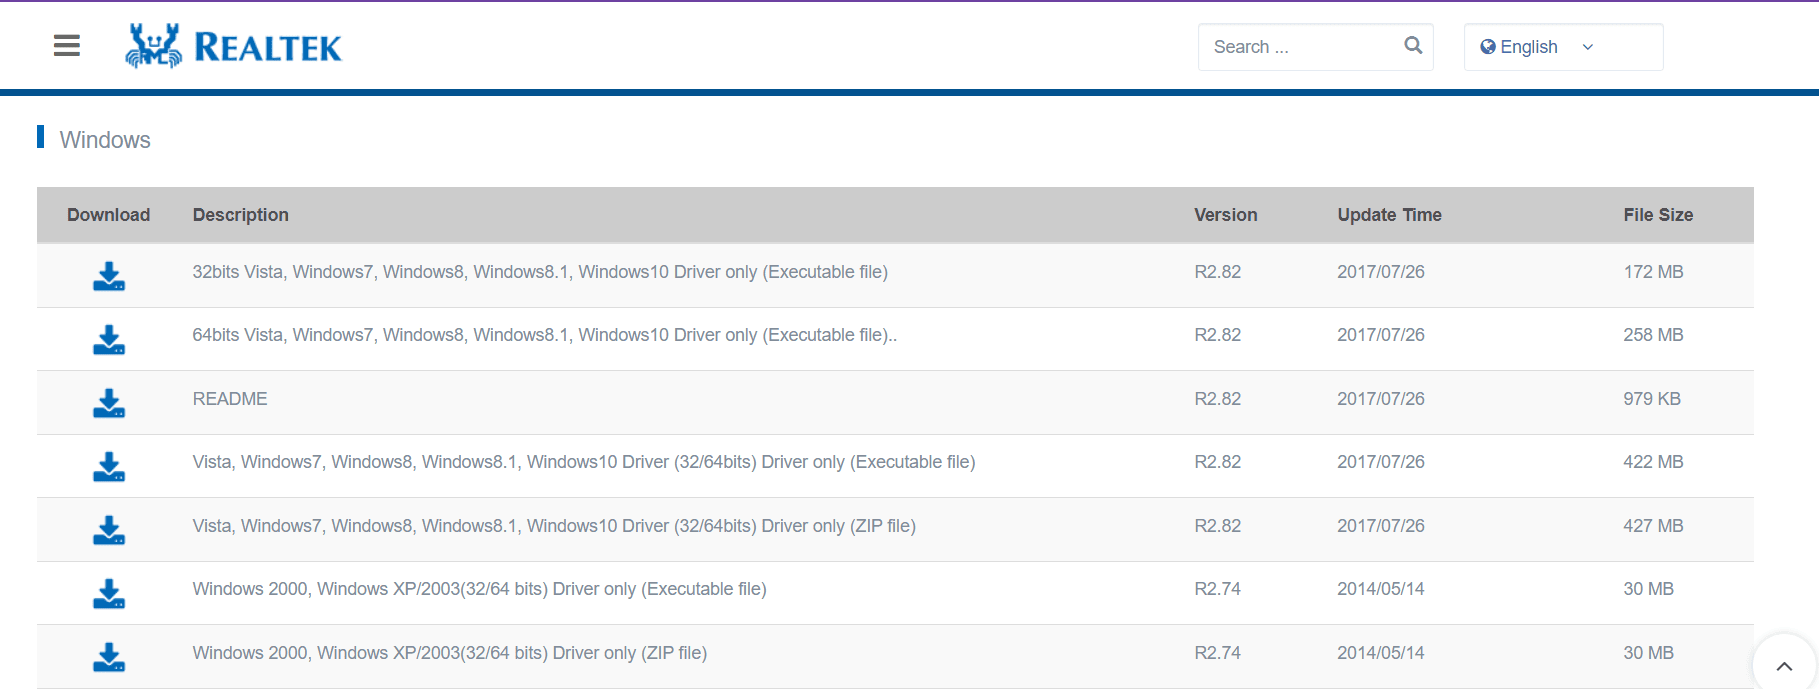Screen dimensions: 1819x689
Task: Click the 422 MB file size cell
Action: pos(1653,462)
